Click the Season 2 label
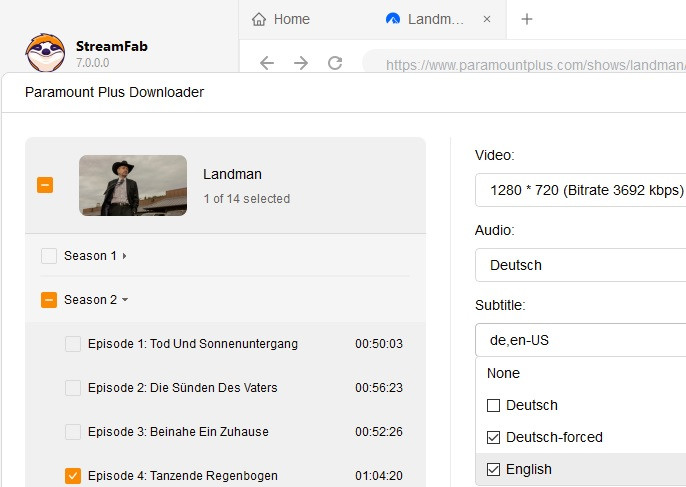This screenshot has height=487, width=686. tap(90, 300)
